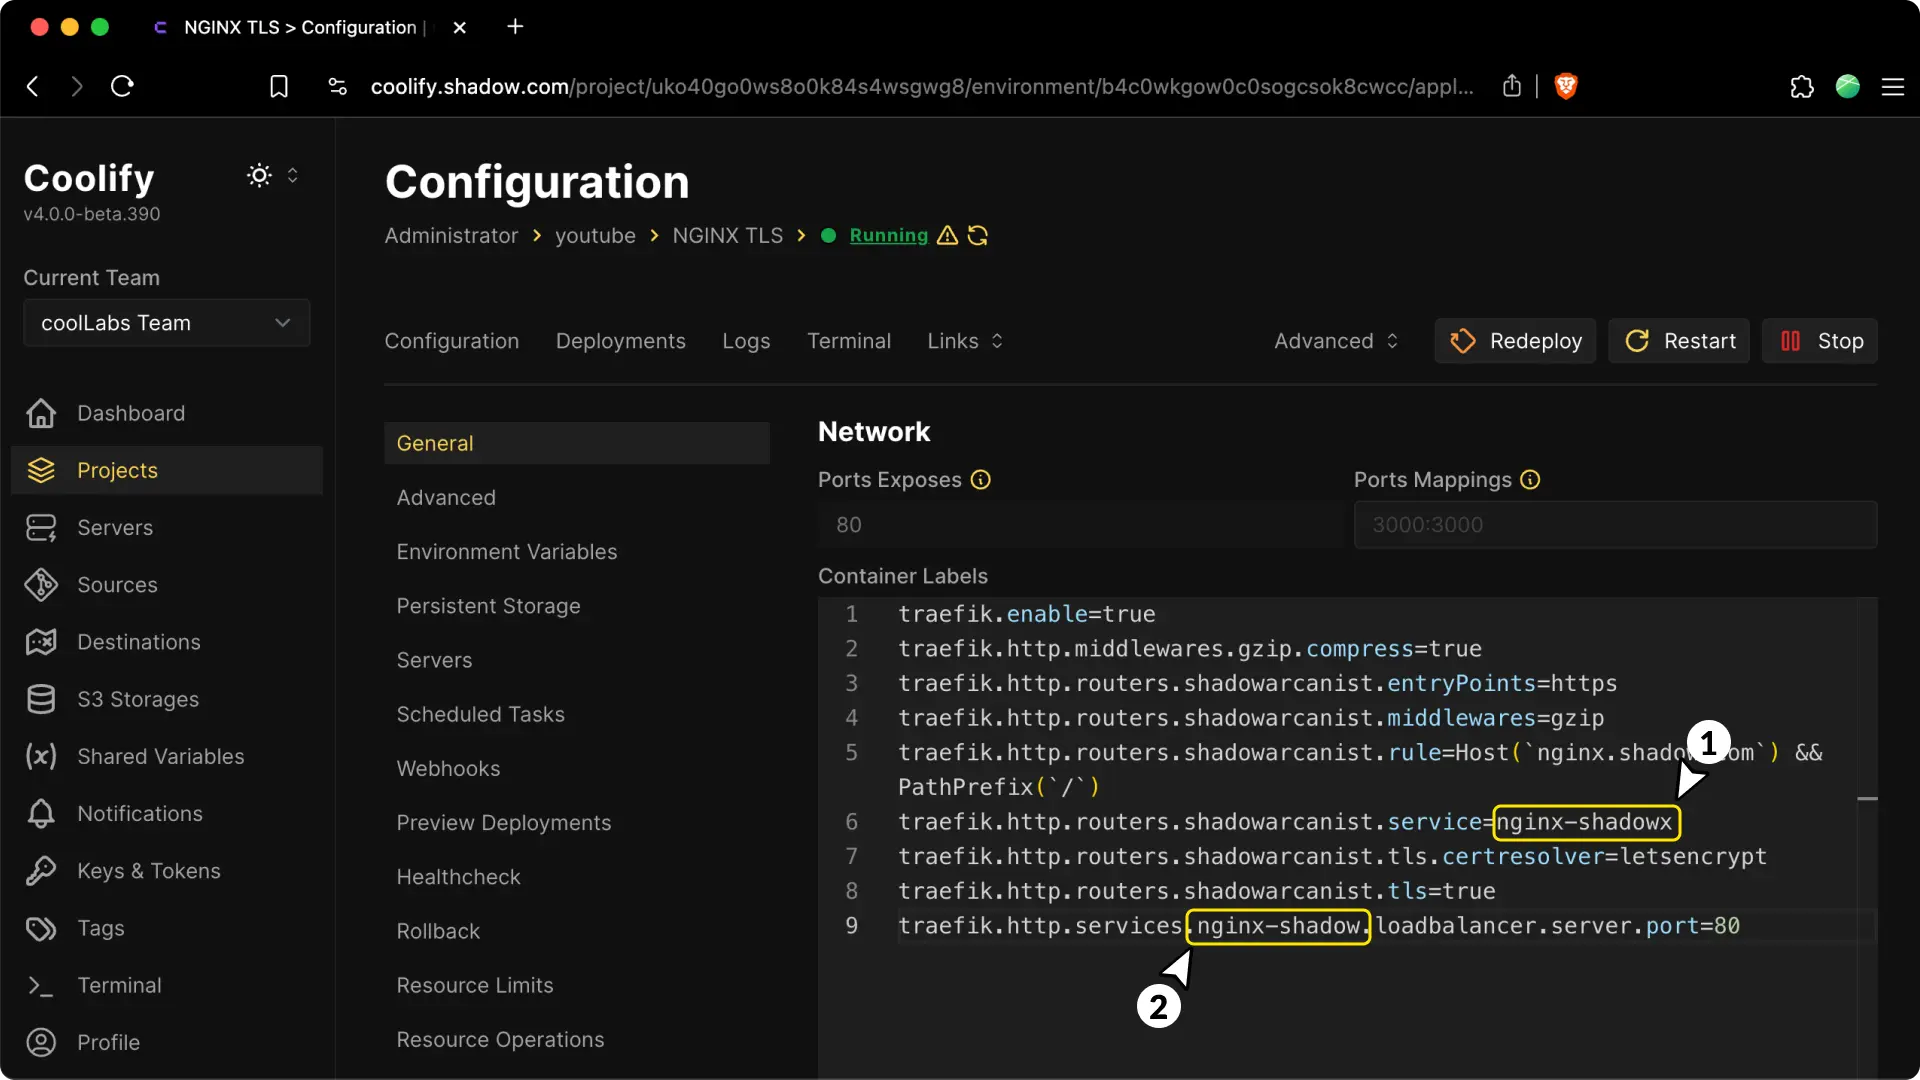Switch to the Configuration tab
This screenshot has width=1920, height=1080.
452,341
